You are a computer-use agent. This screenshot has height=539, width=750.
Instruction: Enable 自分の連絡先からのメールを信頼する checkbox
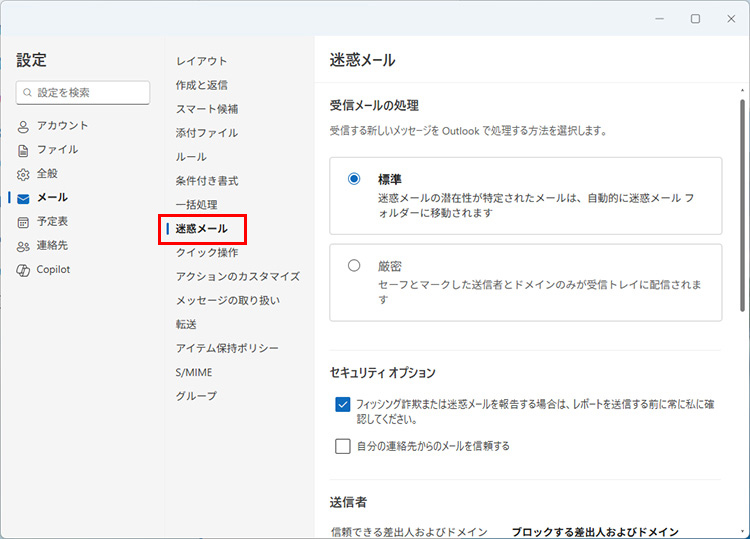coord(343,446)
